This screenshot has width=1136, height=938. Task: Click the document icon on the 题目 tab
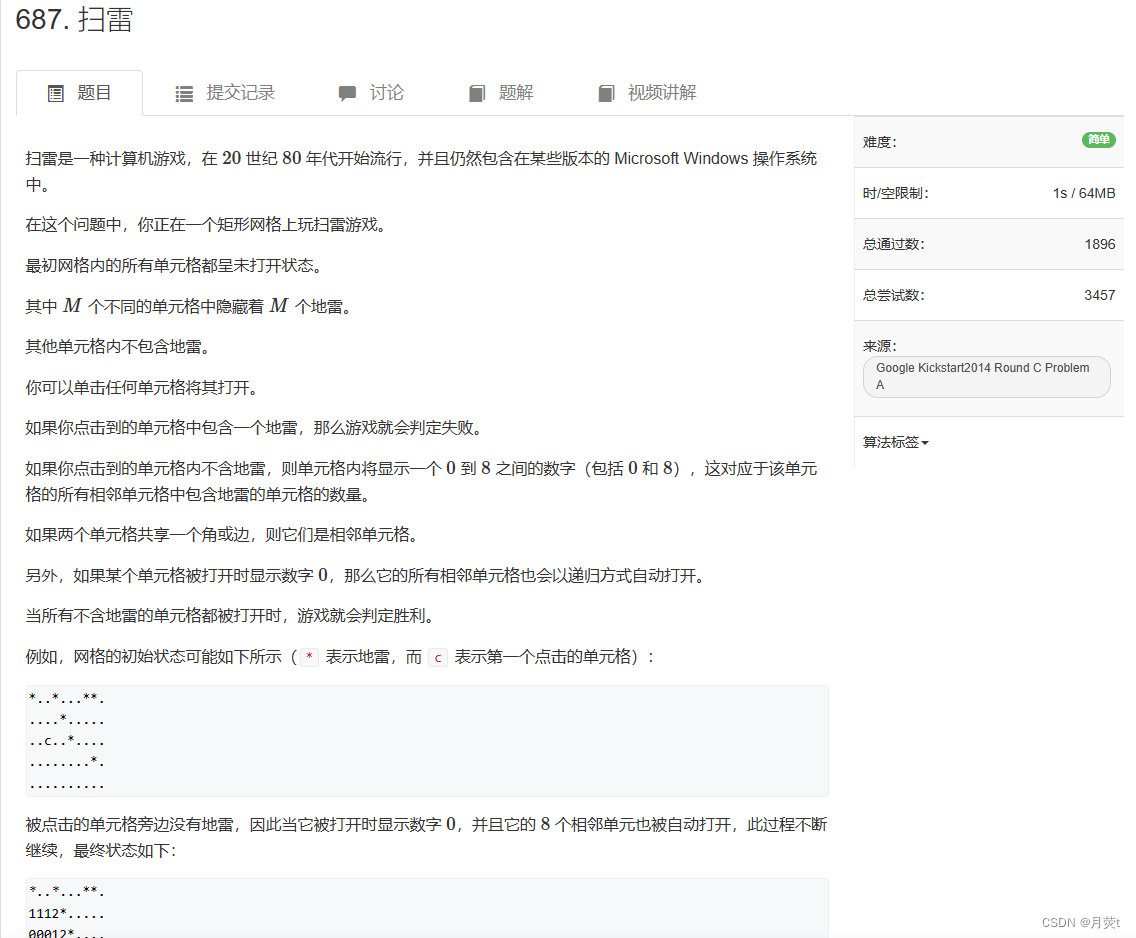[56, 92]
